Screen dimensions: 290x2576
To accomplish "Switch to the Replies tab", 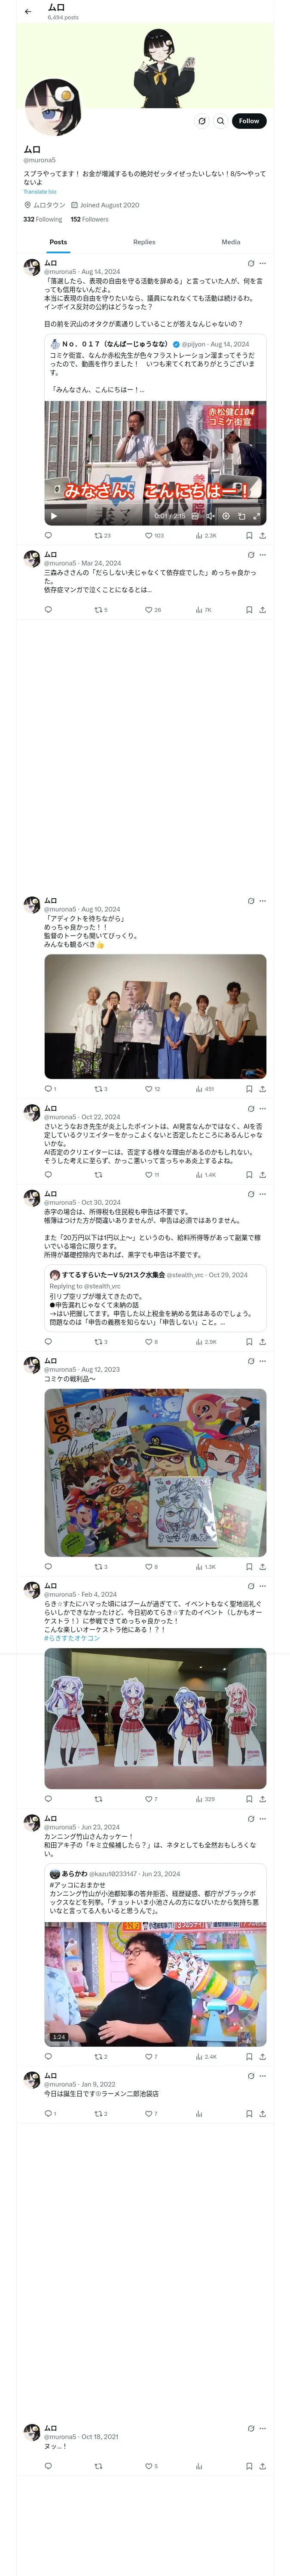I will coord(144,242).
